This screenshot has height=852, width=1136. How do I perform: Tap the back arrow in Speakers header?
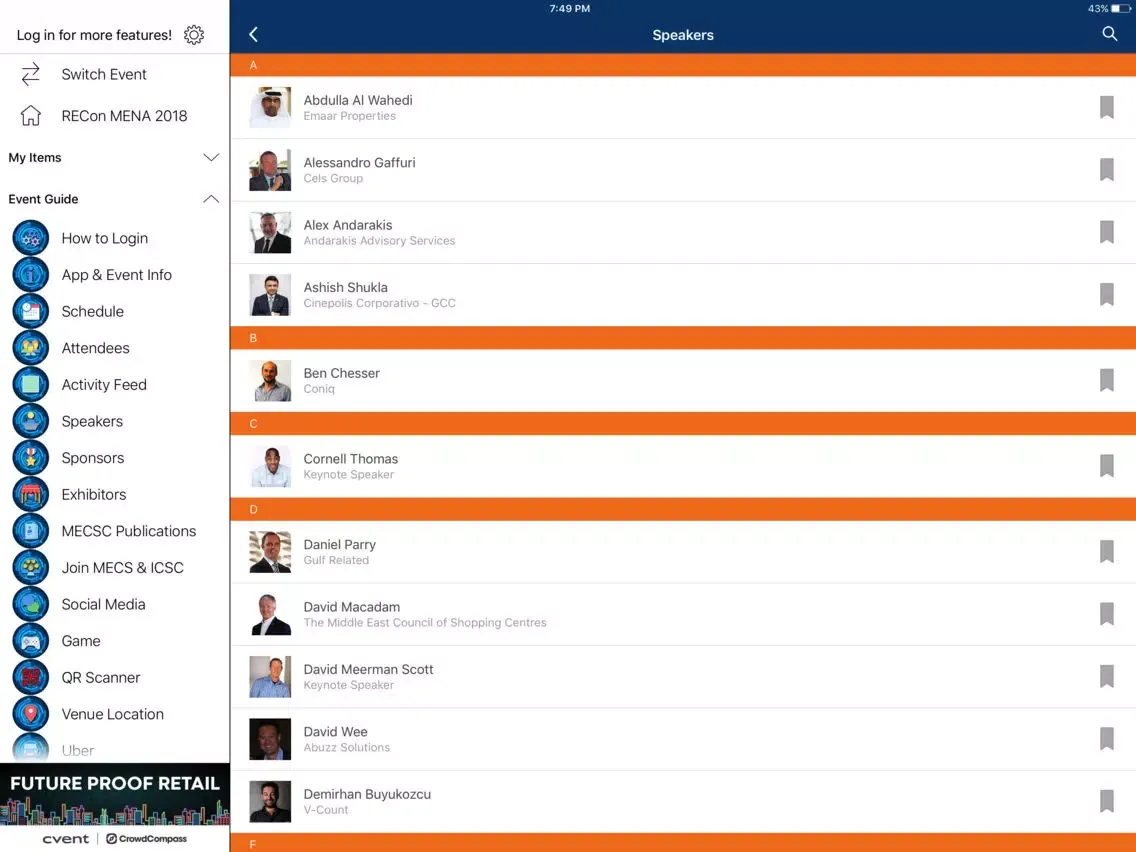[x=254, y=34]
